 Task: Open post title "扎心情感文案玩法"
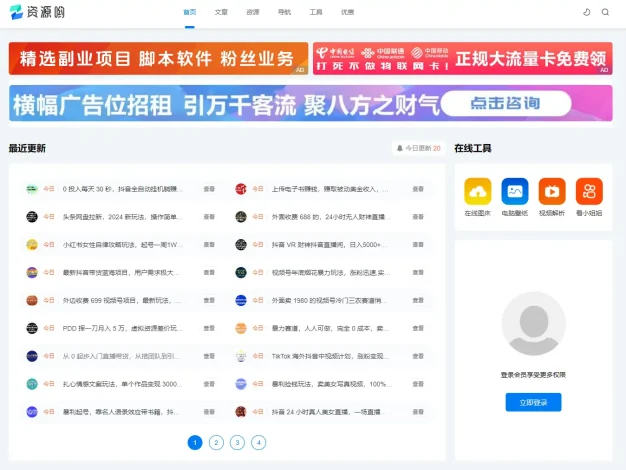point(123,384)
